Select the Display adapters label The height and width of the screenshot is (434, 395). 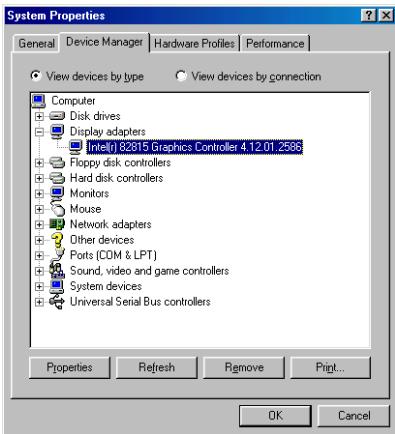108,131
